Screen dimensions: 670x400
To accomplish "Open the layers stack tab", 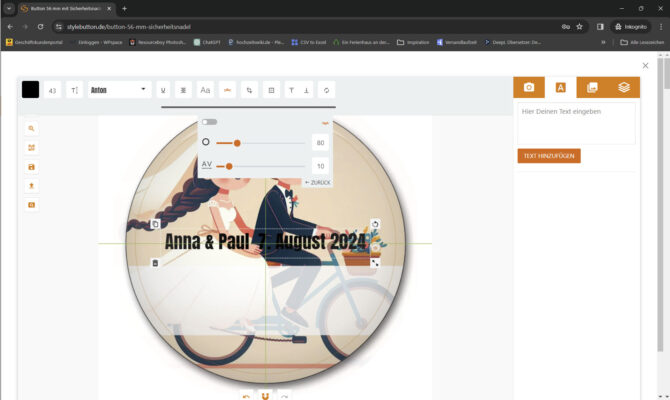I will [x=623, y=88].
